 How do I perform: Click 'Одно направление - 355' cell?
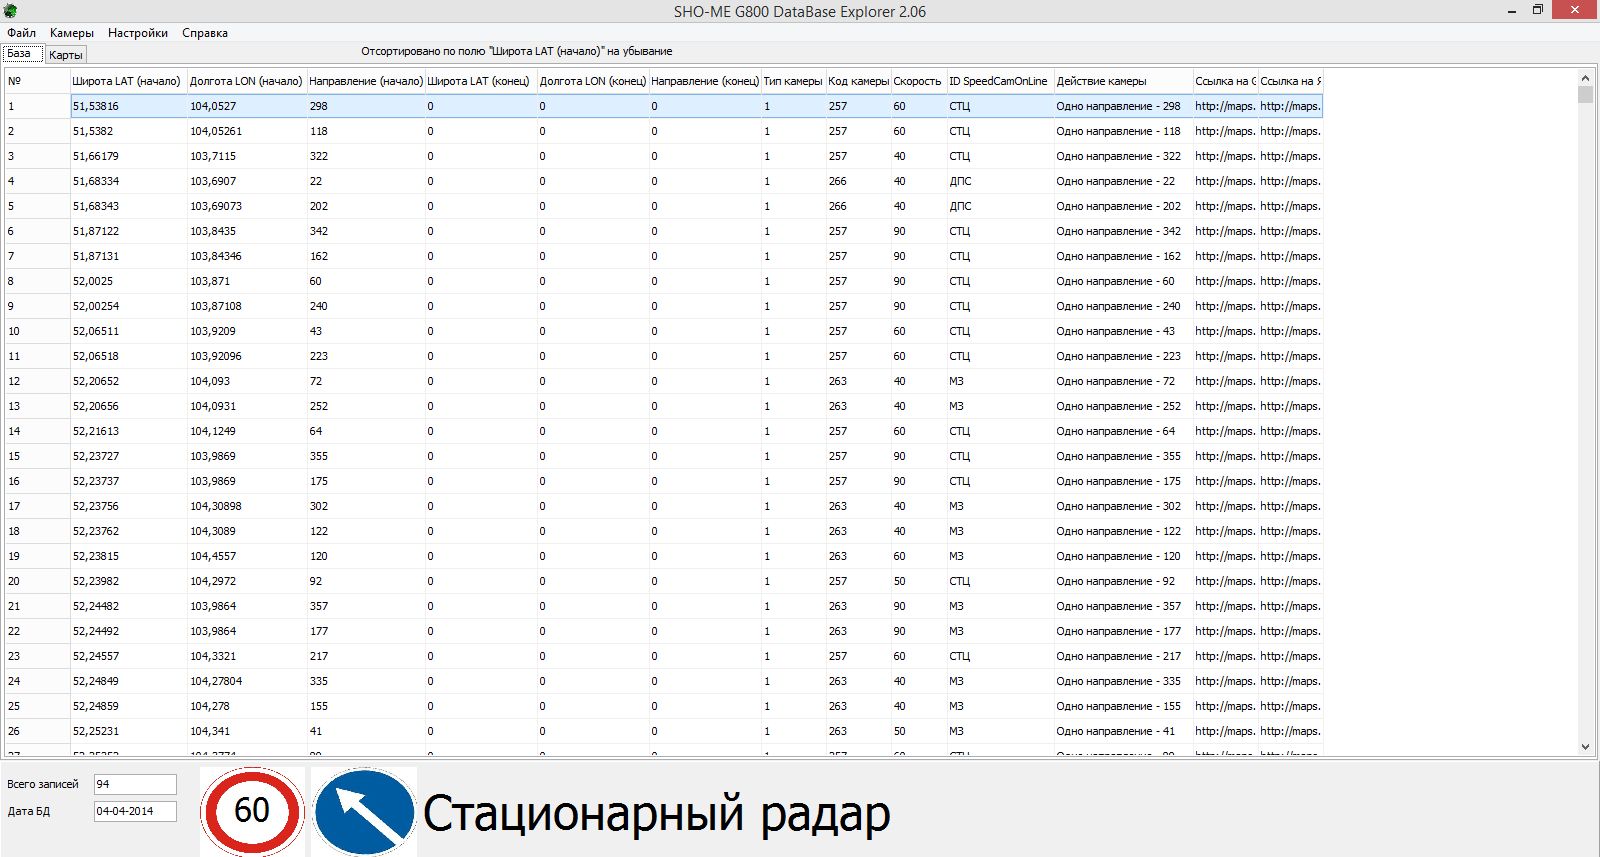1123,456
